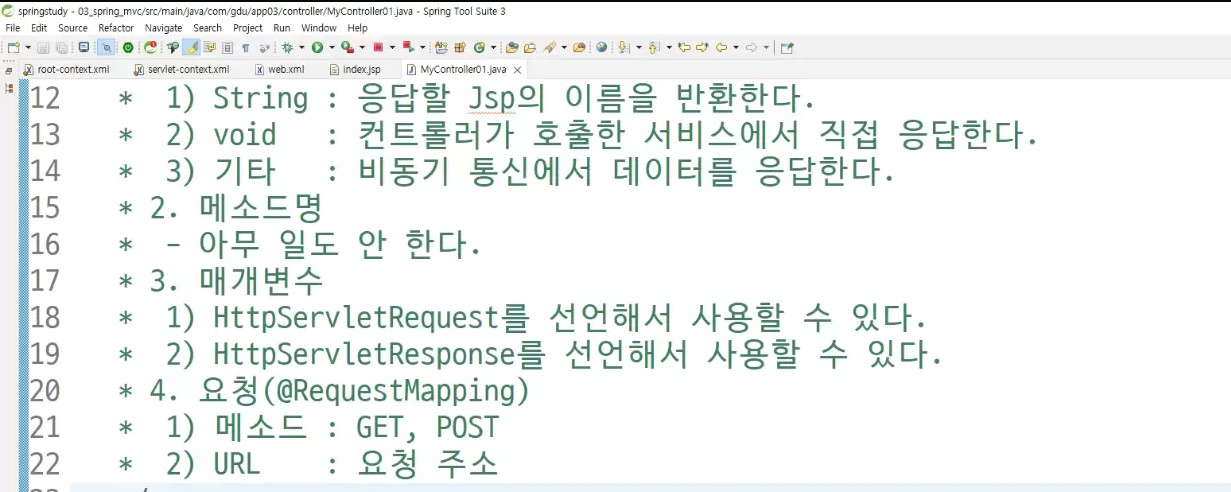Open the Window menu

[319, 28]
